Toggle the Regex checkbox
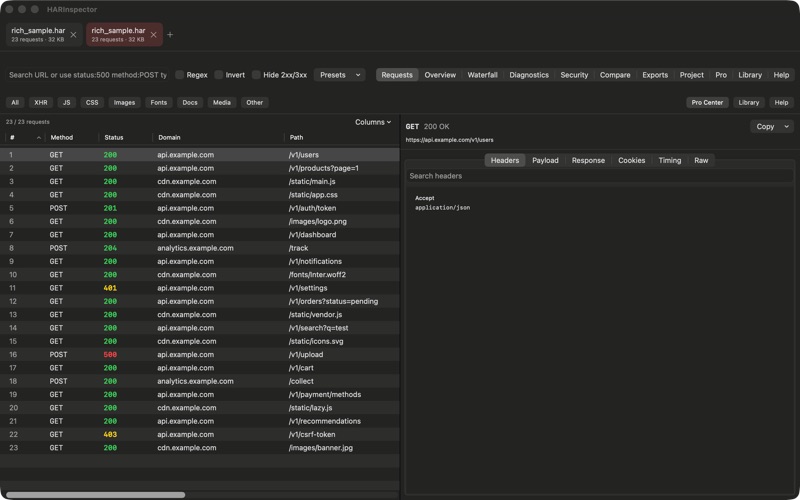This screenshot has height=500, width=800. (x=180, y=74)
